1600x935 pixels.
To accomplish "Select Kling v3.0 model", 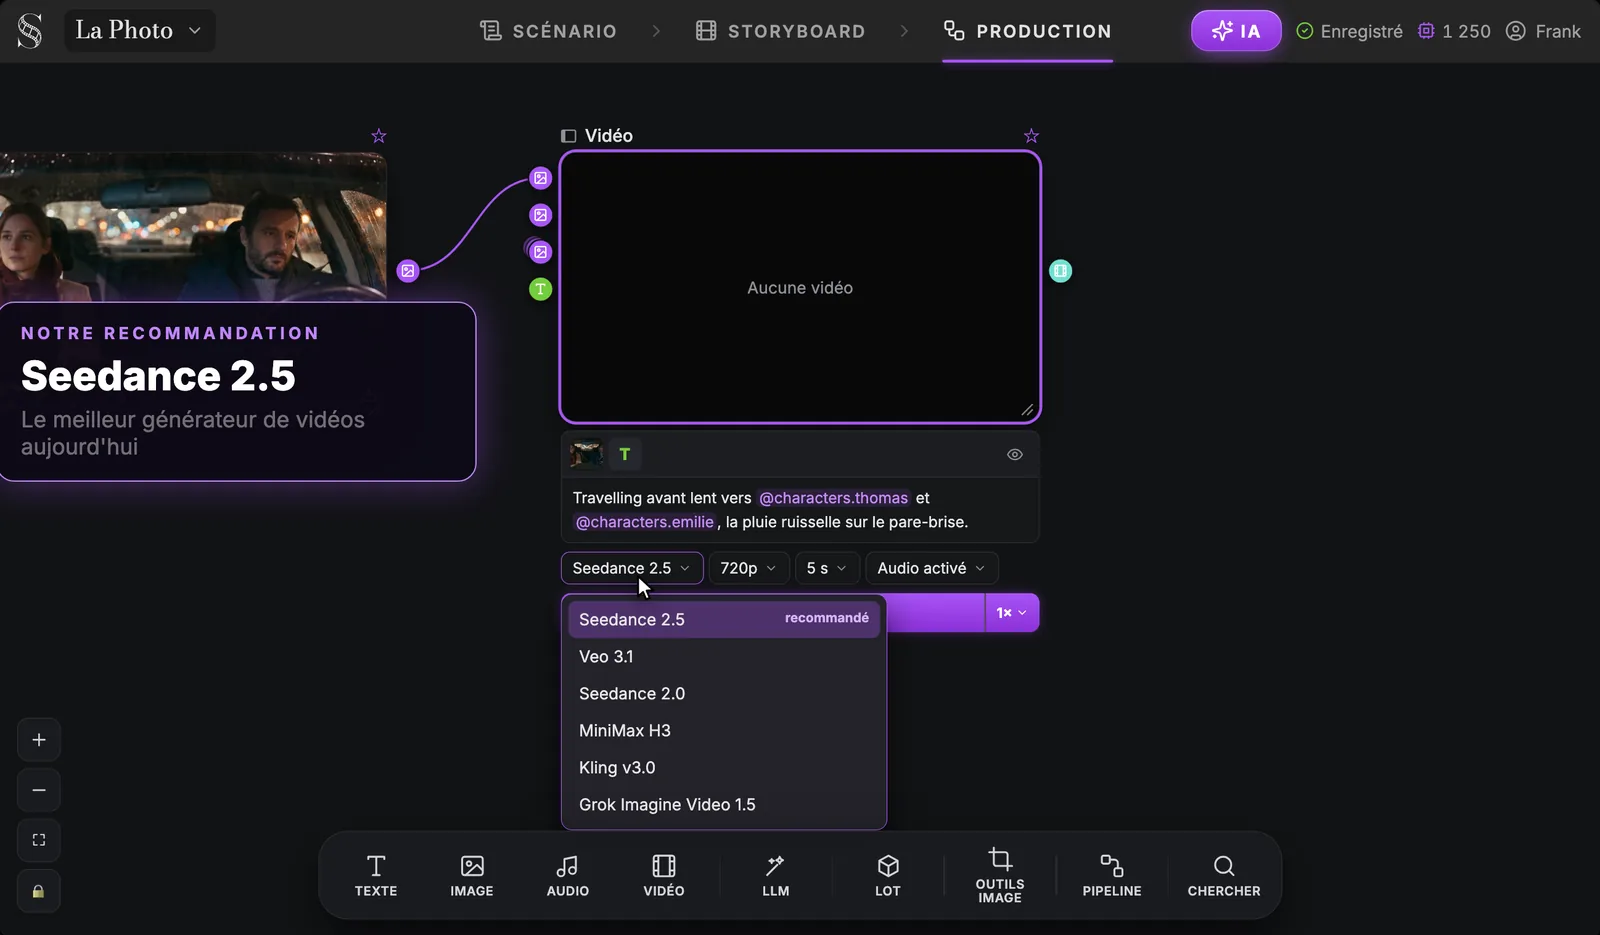I will tap(724, 768).
